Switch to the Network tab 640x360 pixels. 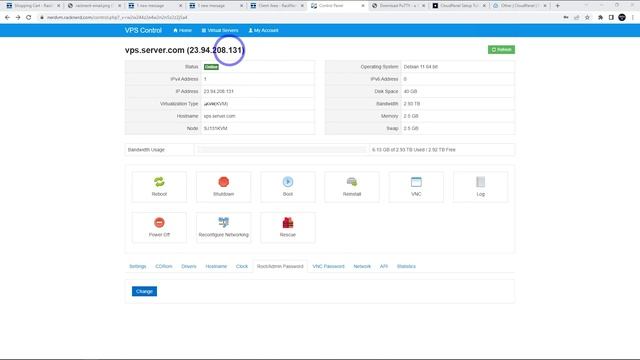tap(362, 266)
